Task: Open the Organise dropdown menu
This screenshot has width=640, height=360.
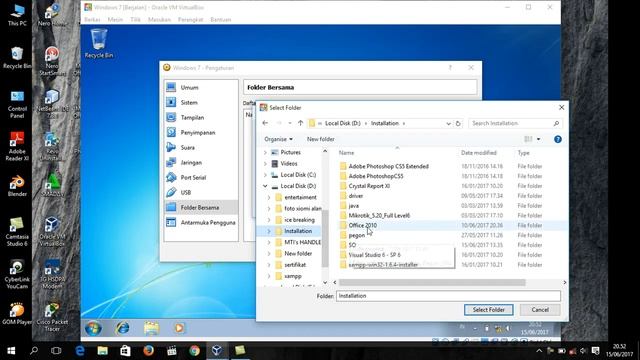Action: pyautogui.click(x=278, y=139)
